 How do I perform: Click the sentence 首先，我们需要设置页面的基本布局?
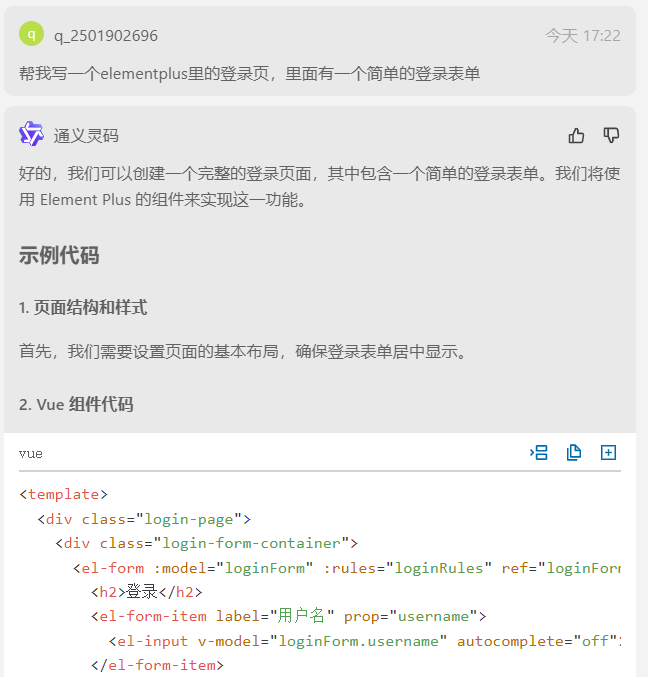tap(243, 351)
